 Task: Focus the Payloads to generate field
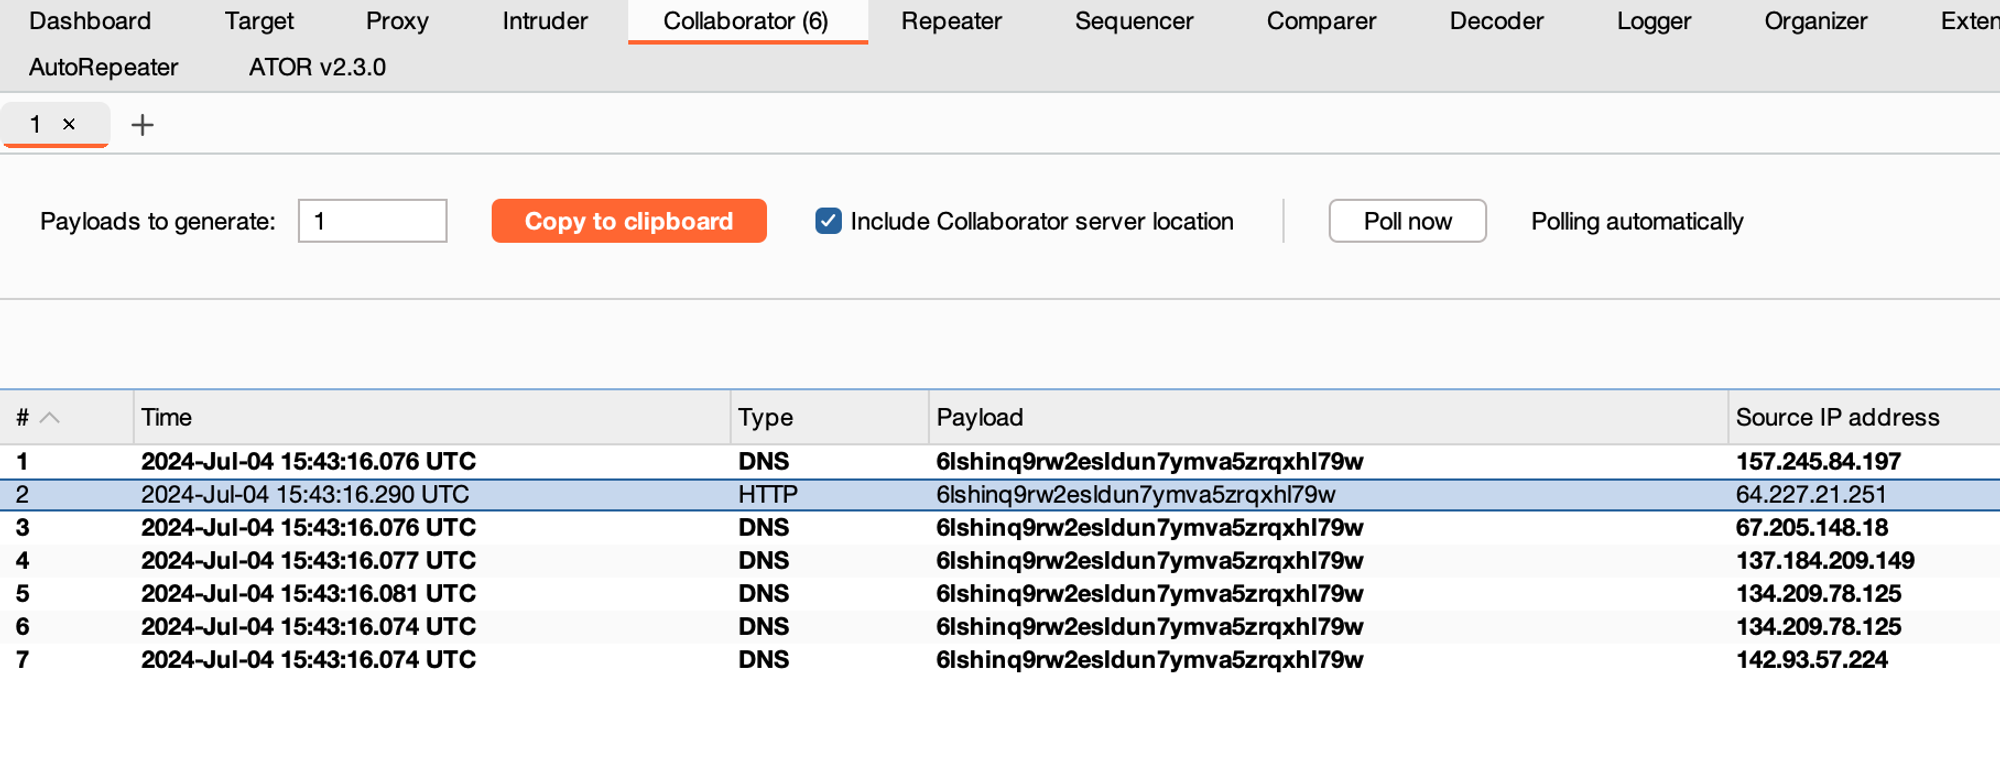372,221
